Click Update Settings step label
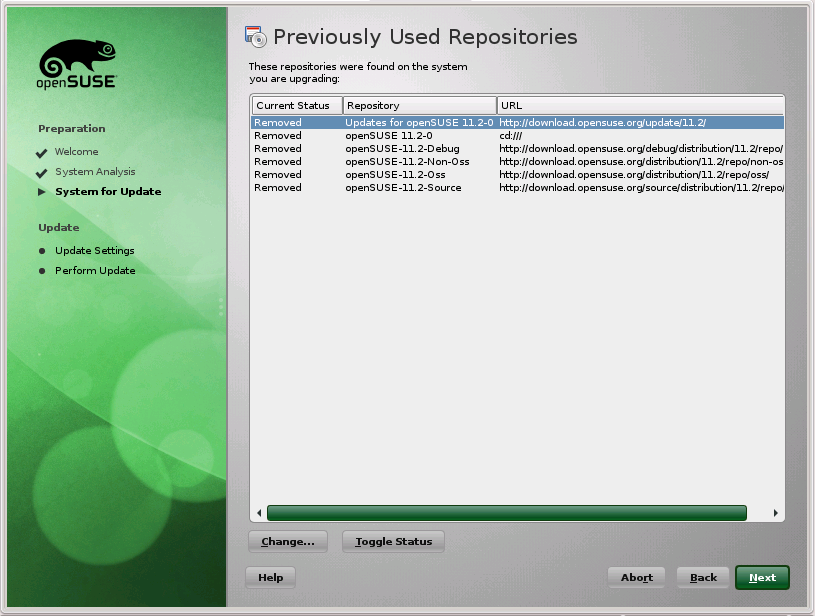This screenshot has width=815, height=616. pyautogui.click(x=95, y=251)
